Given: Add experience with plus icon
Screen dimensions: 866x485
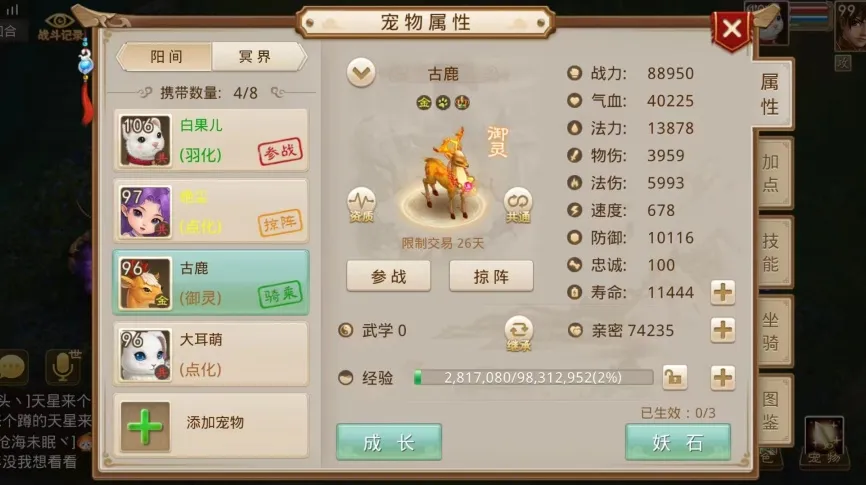Looking at the screenshot, I should point(722,378).
